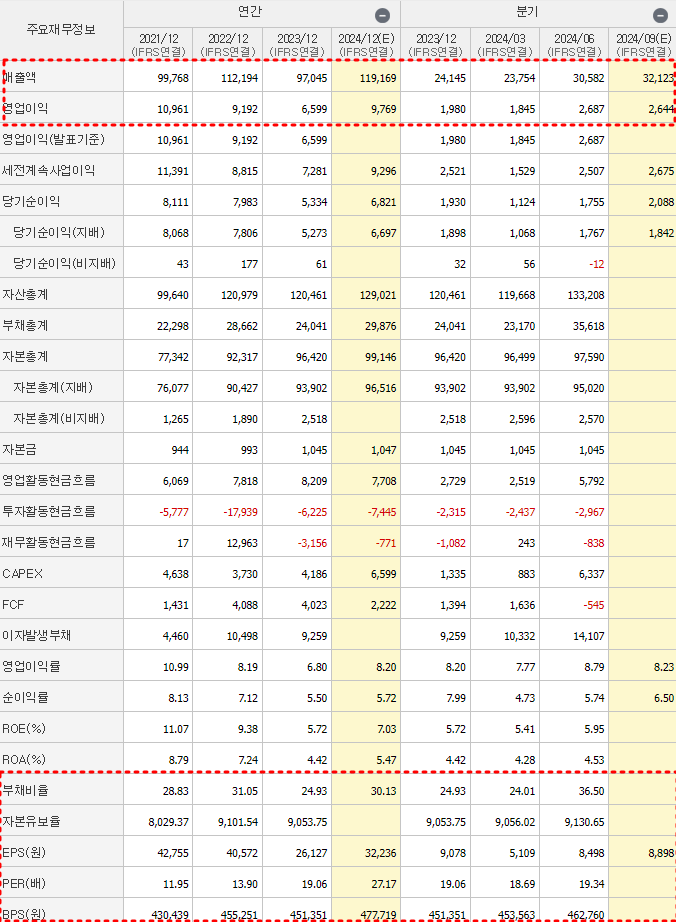676x922 pixels.
Task: Select the 자본총계(비지배) row label
Action: click(x=59, y=419)
